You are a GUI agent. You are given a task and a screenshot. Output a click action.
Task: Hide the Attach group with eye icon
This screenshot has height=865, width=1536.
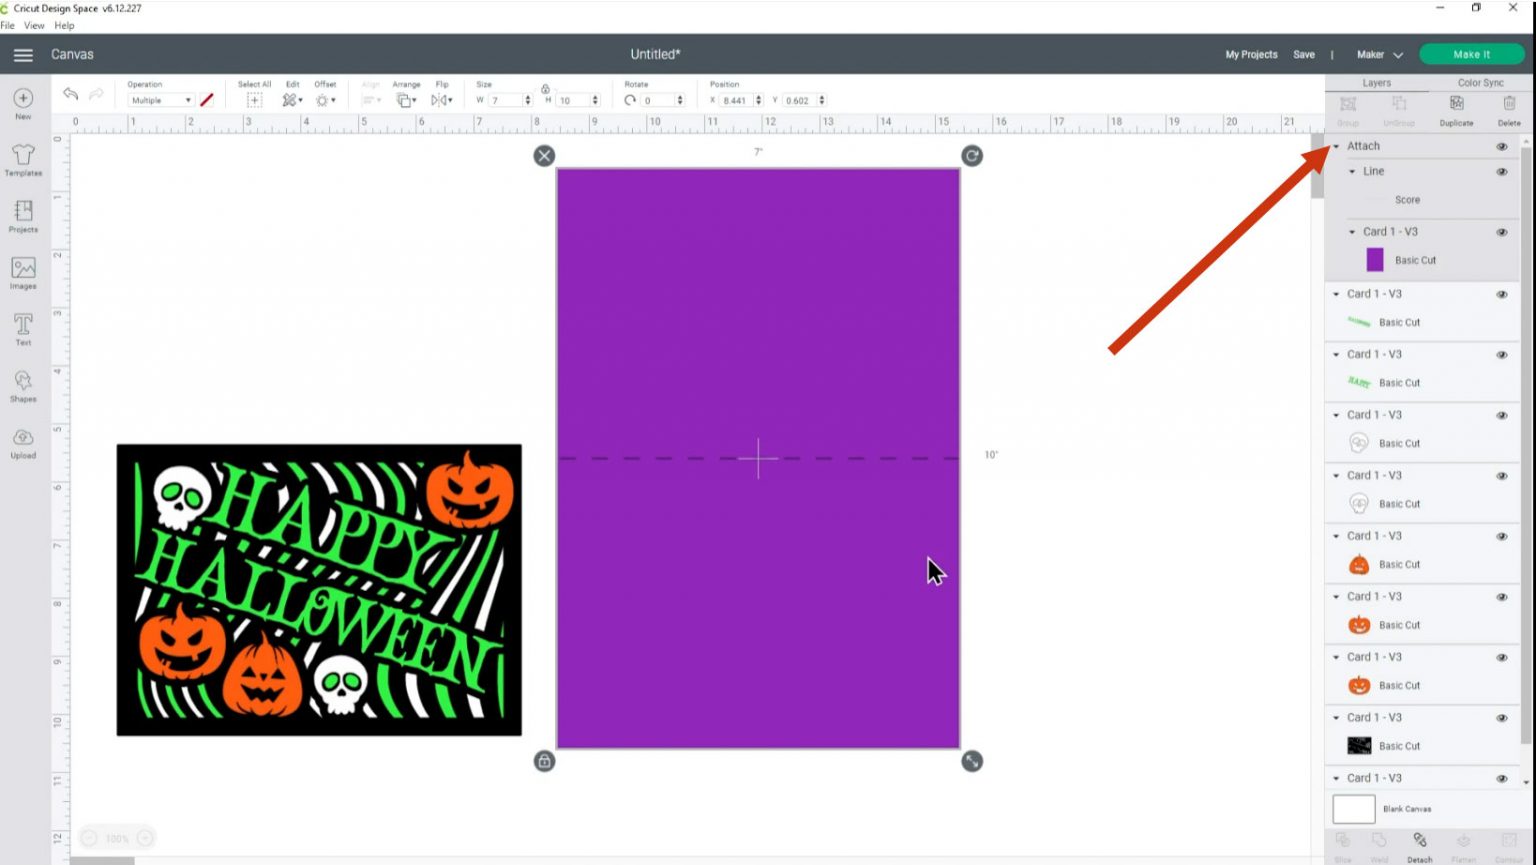1501,146
